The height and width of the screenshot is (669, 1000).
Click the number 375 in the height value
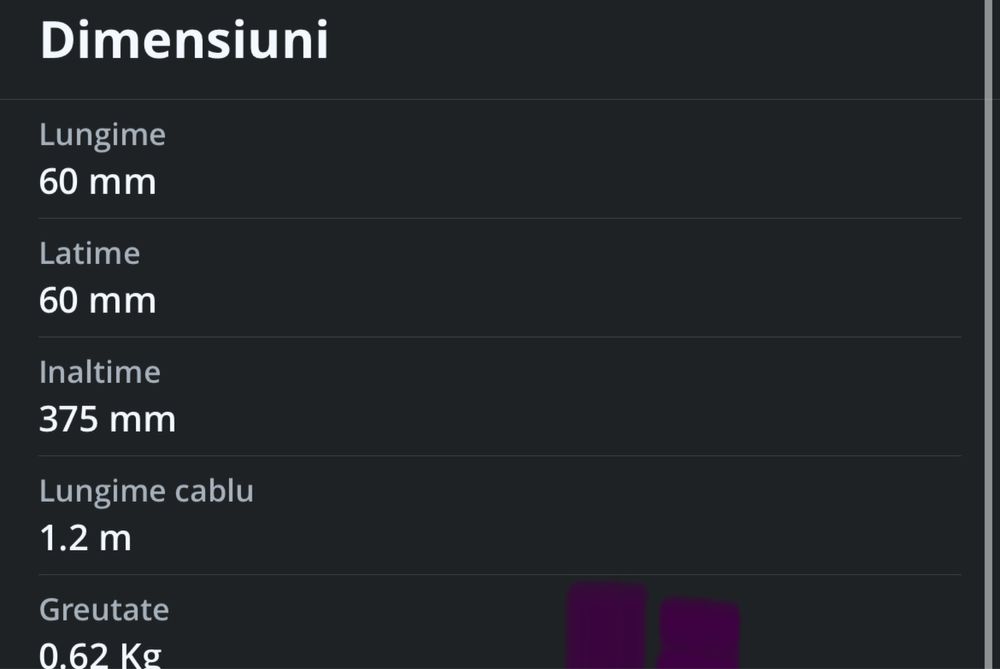click(x=68, y=419)
